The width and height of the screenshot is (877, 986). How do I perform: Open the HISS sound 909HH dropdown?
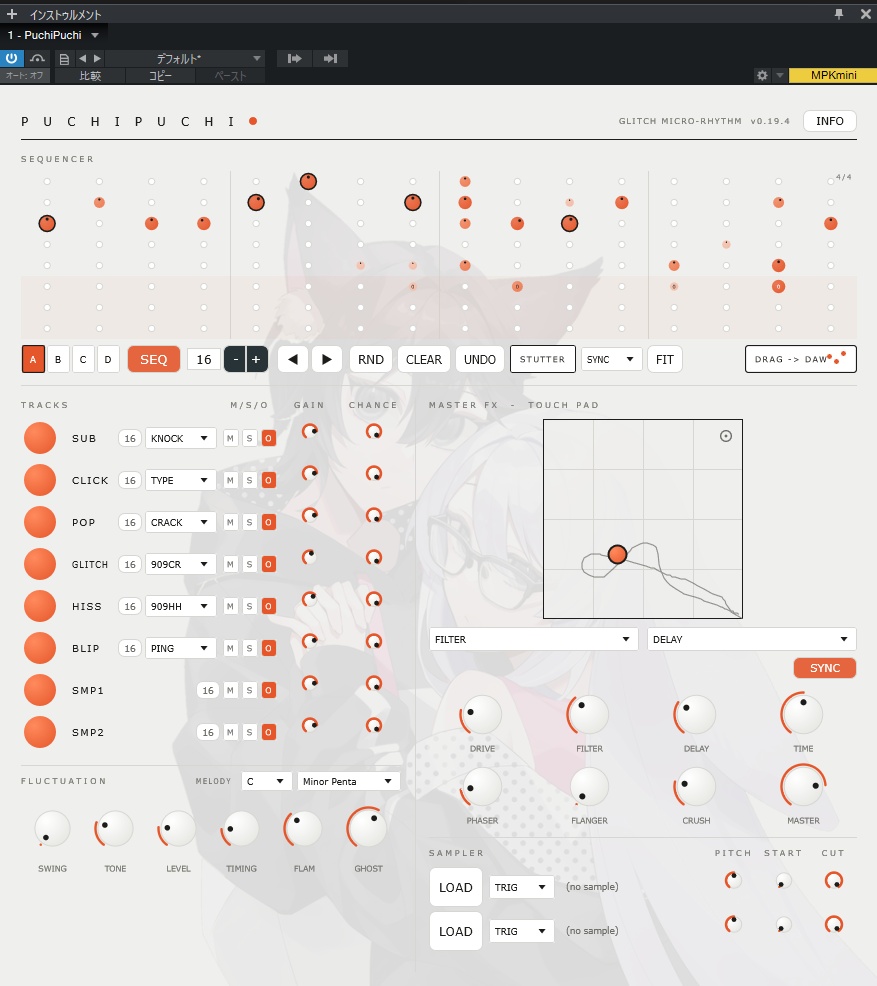[180, 606]
